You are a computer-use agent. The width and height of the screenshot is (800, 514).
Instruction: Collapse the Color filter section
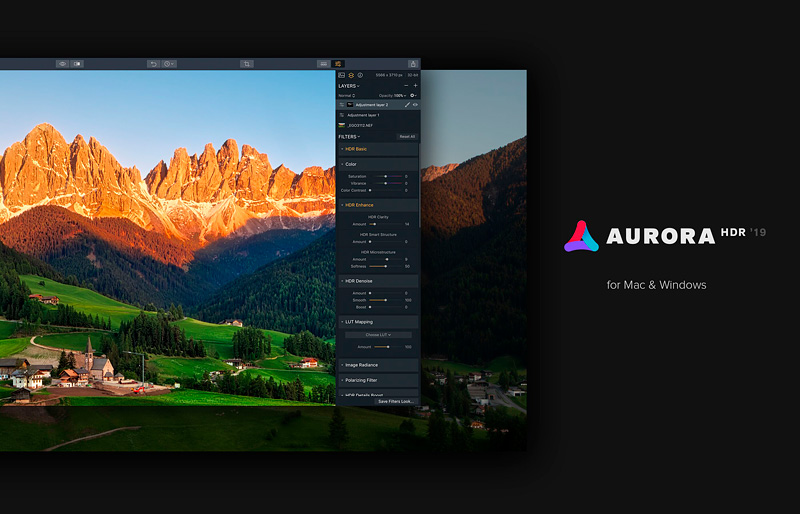click(378, 164)
